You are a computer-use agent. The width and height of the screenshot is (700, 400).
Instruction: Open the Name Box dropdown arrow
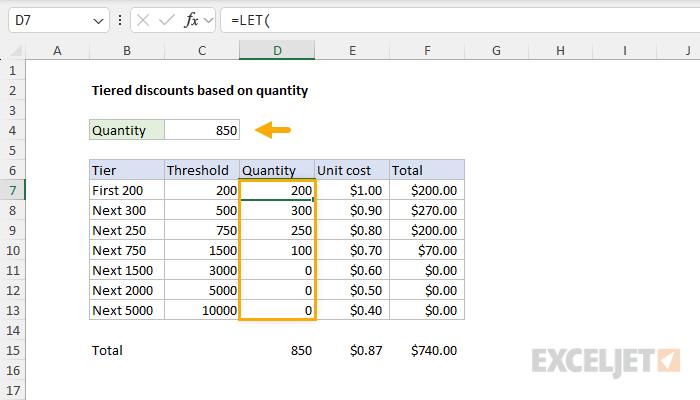98,21
